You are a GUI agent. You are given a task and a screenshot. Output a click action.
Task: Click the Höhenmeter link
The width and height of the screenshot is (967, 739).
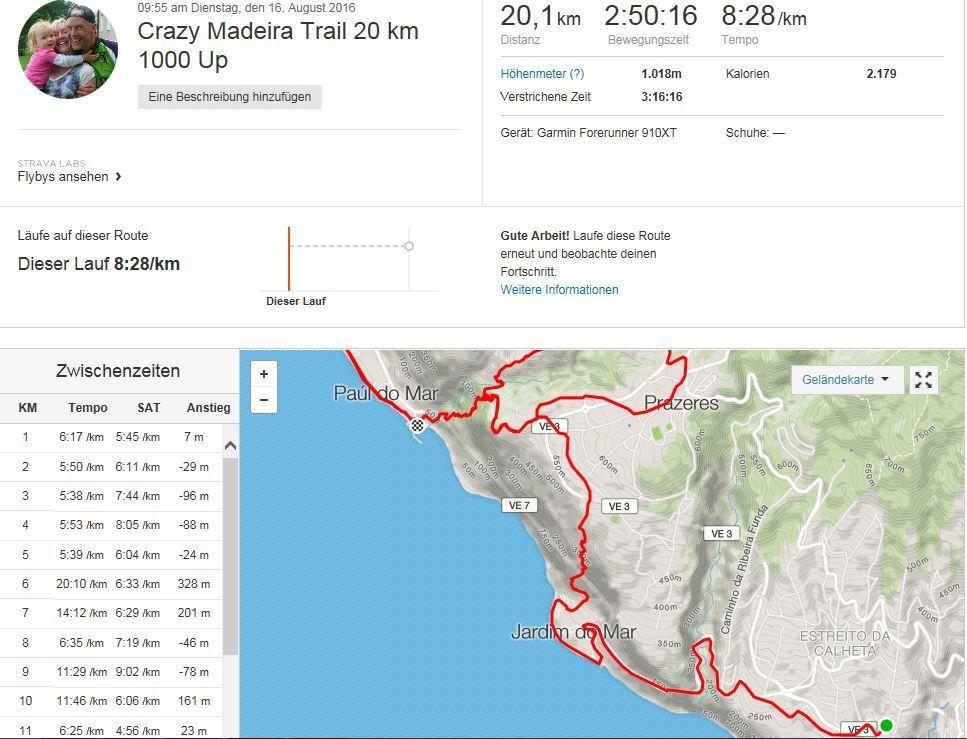click(532, 74)
